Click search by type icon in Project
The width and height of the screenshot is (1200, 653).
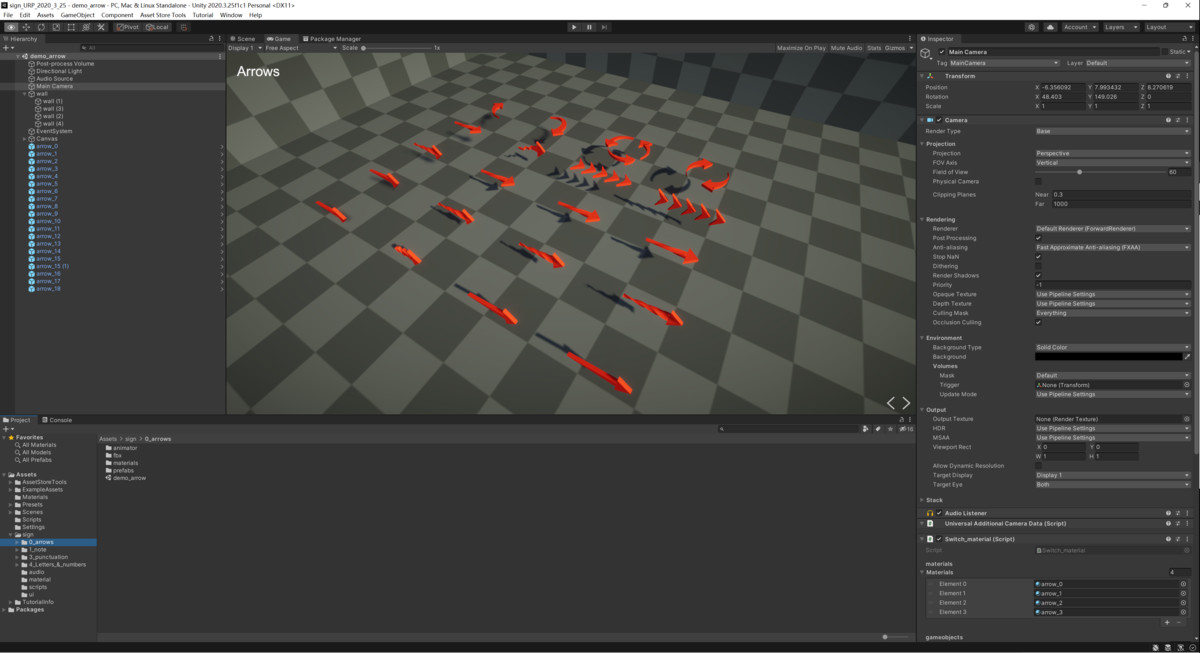[866, 429]
